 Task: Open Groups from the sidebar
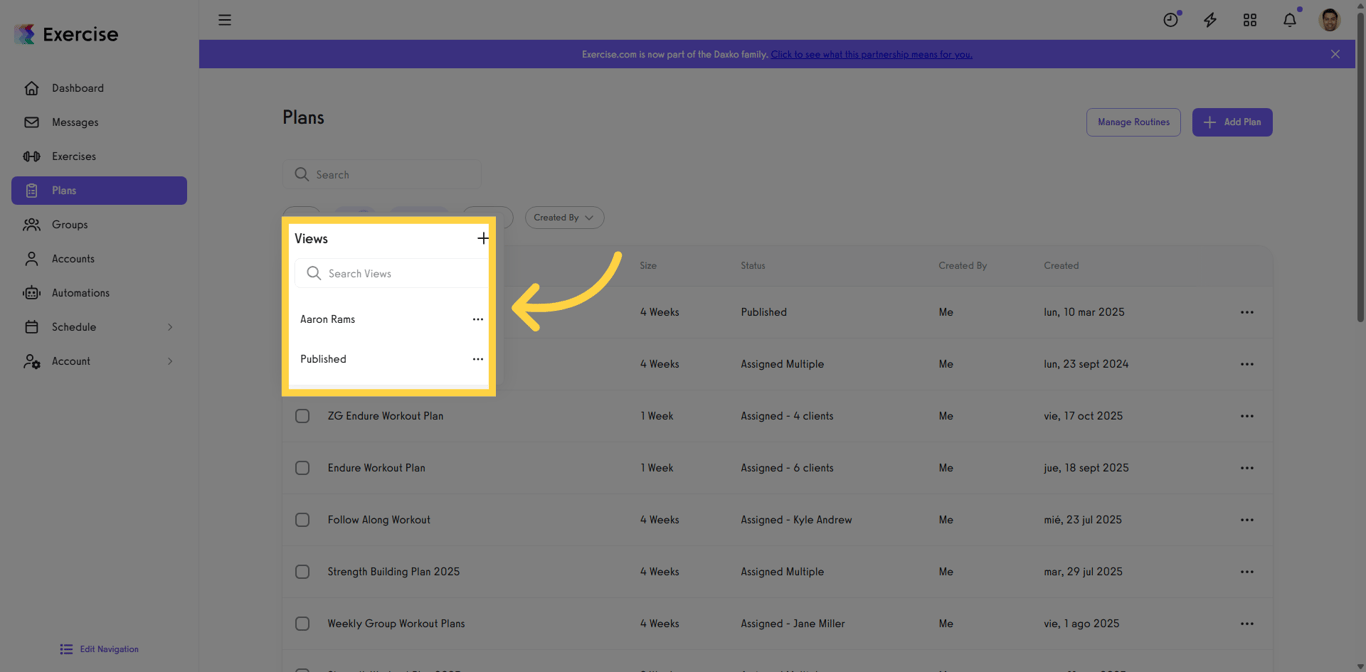coord(68,224)
